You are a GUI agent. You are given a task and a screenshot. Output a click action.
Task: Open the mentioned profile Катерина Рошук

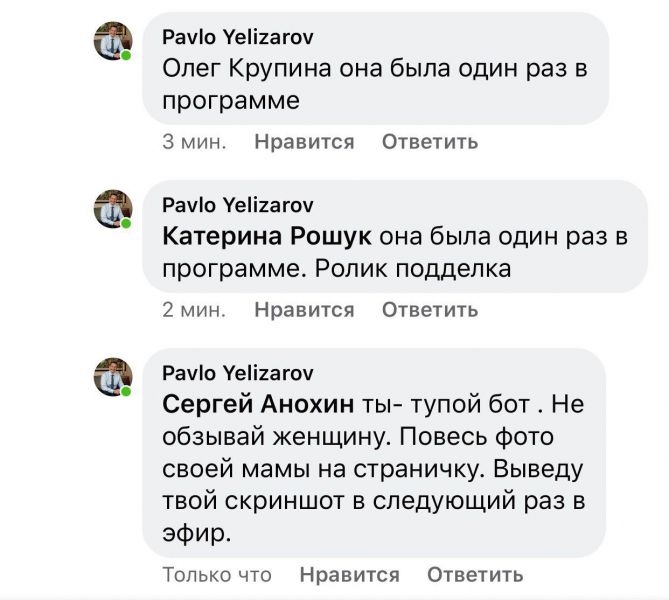[x=267, y=237]
